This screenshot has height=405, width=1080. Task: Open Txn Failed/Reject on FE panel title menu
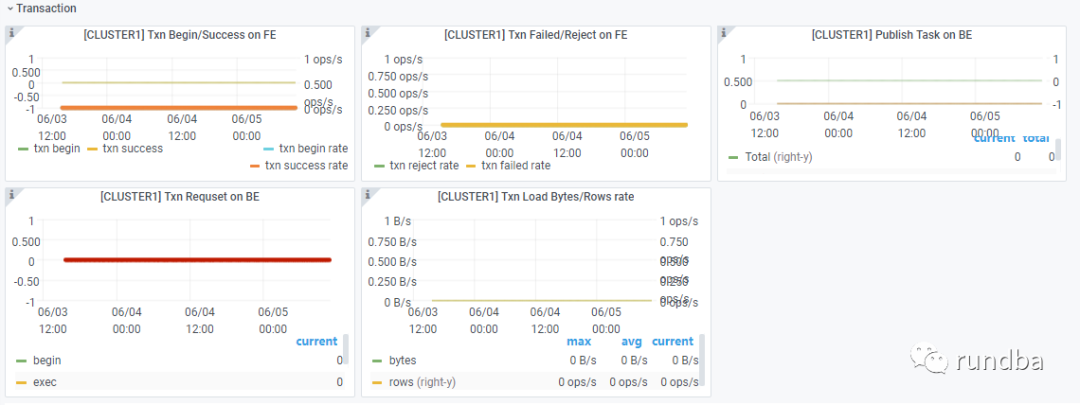pyautogui.click(x=535, y=35)
